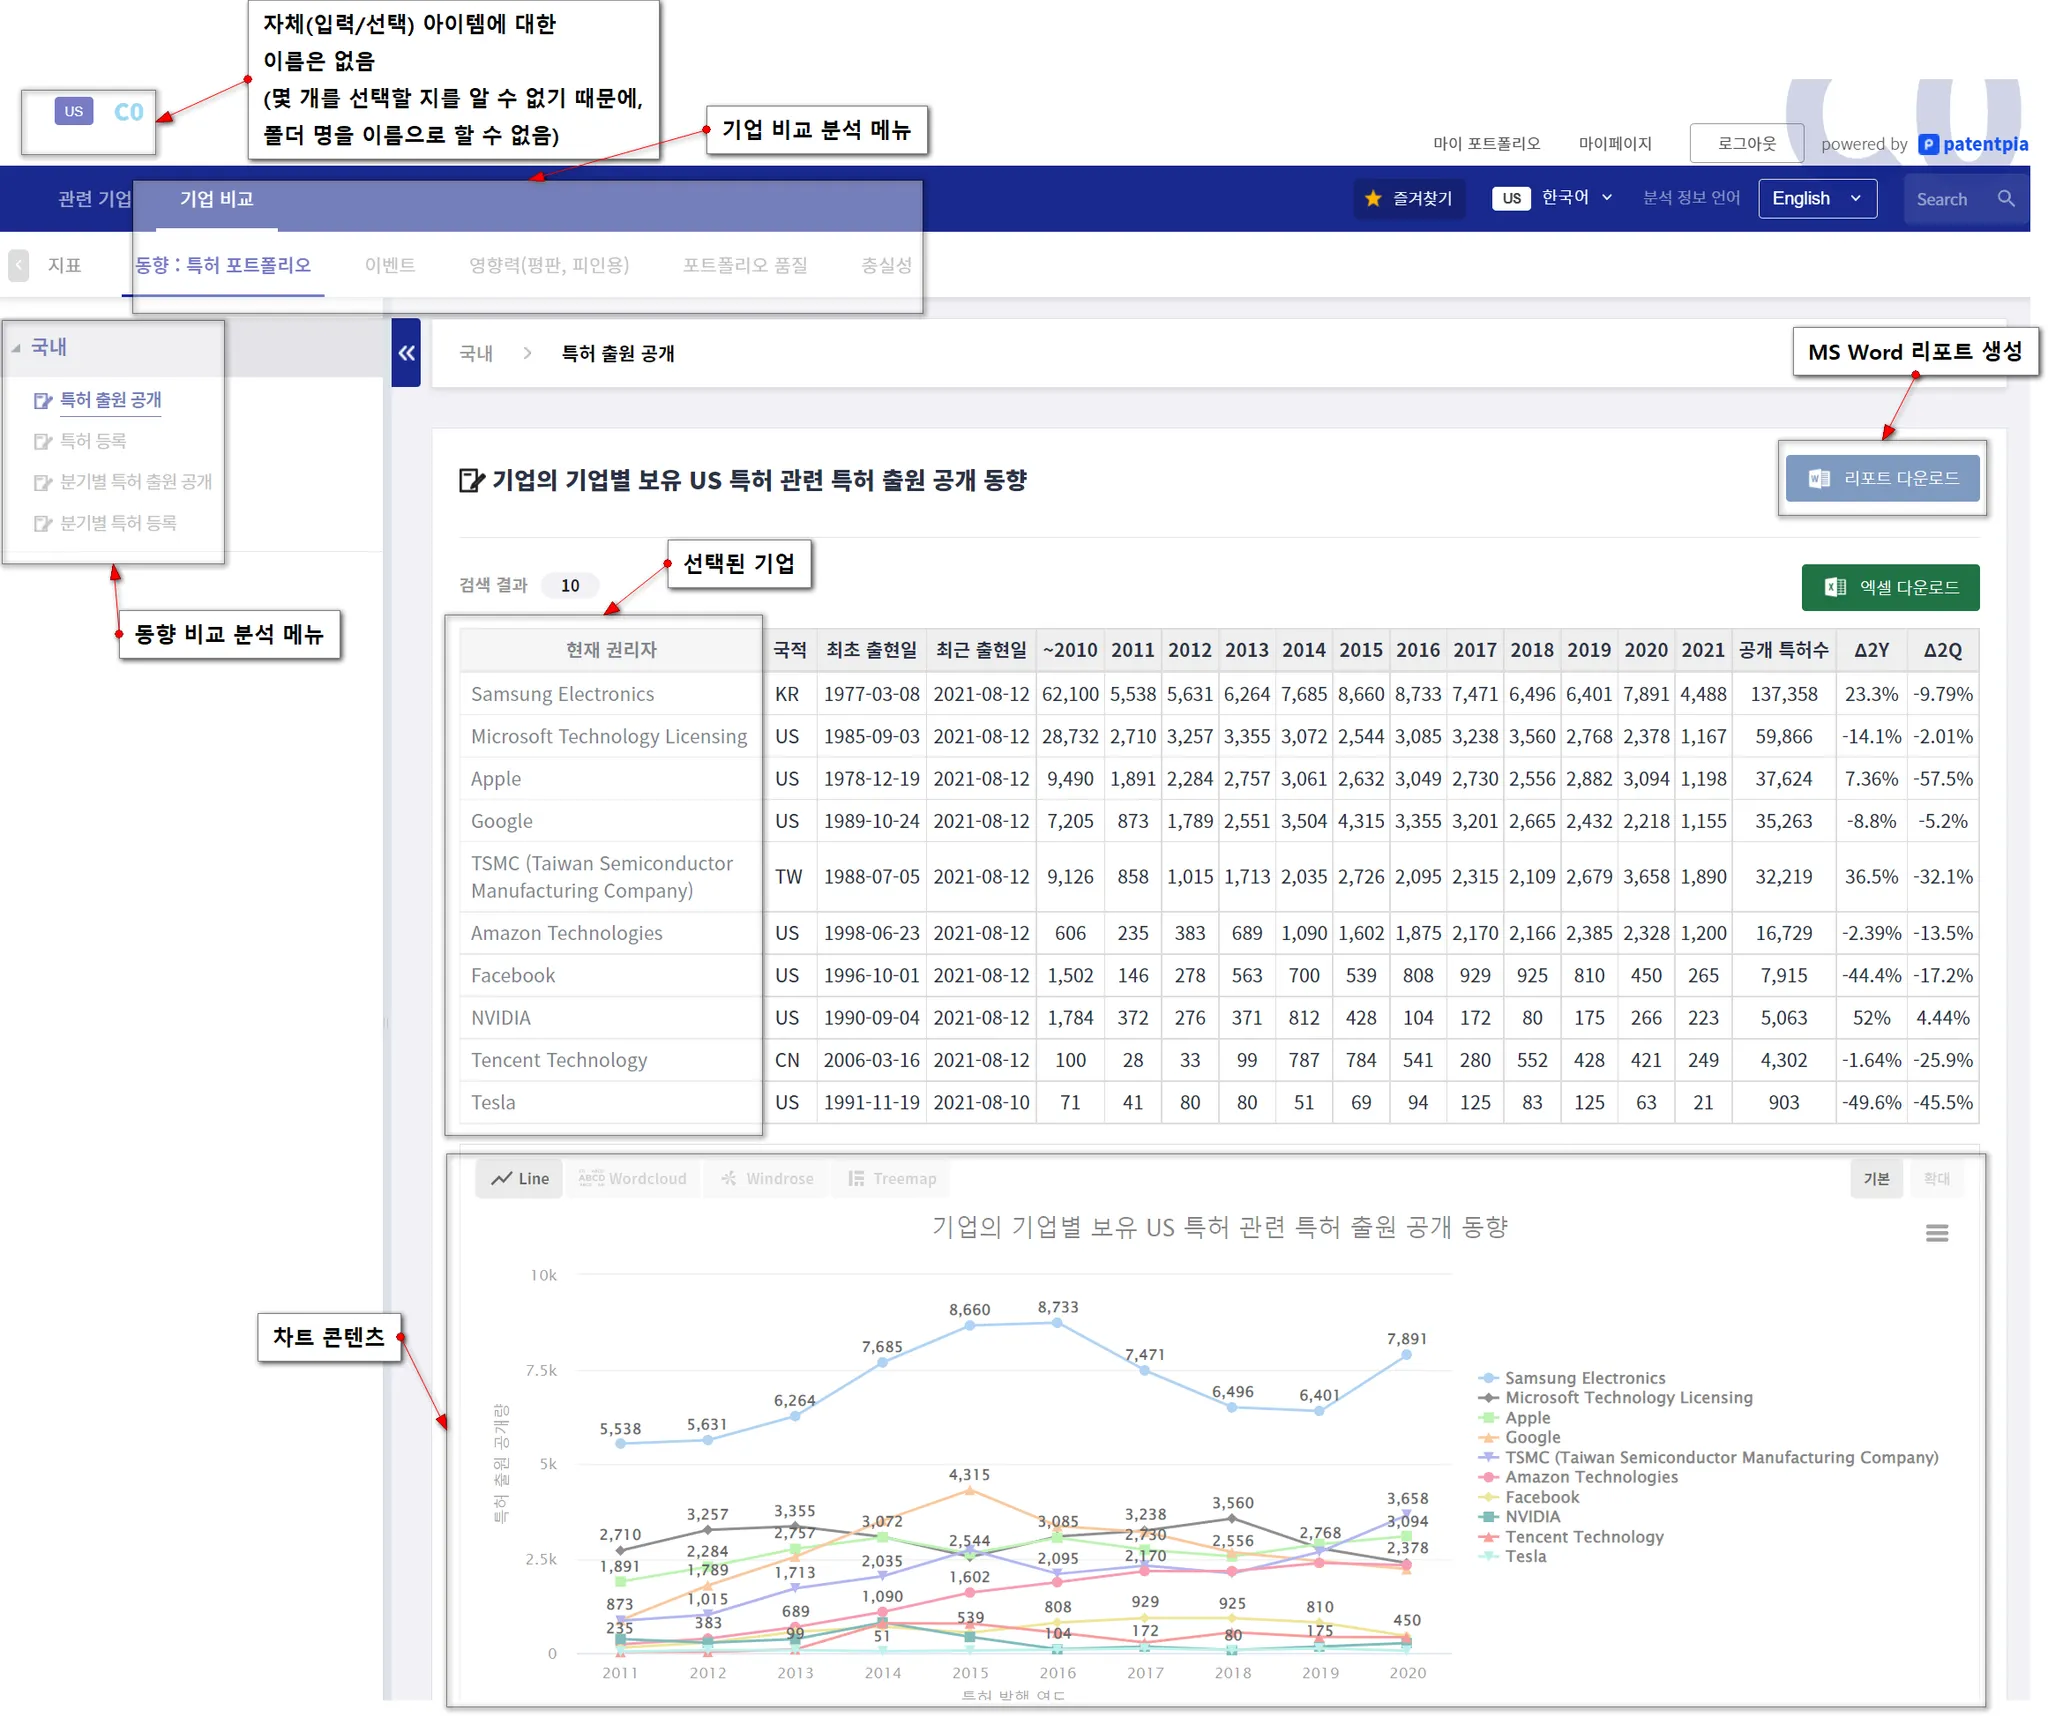Select the 기업 비교 menu
Image resolution: width=2048 pixels, height=1716 pixels.
click(216, 199)
